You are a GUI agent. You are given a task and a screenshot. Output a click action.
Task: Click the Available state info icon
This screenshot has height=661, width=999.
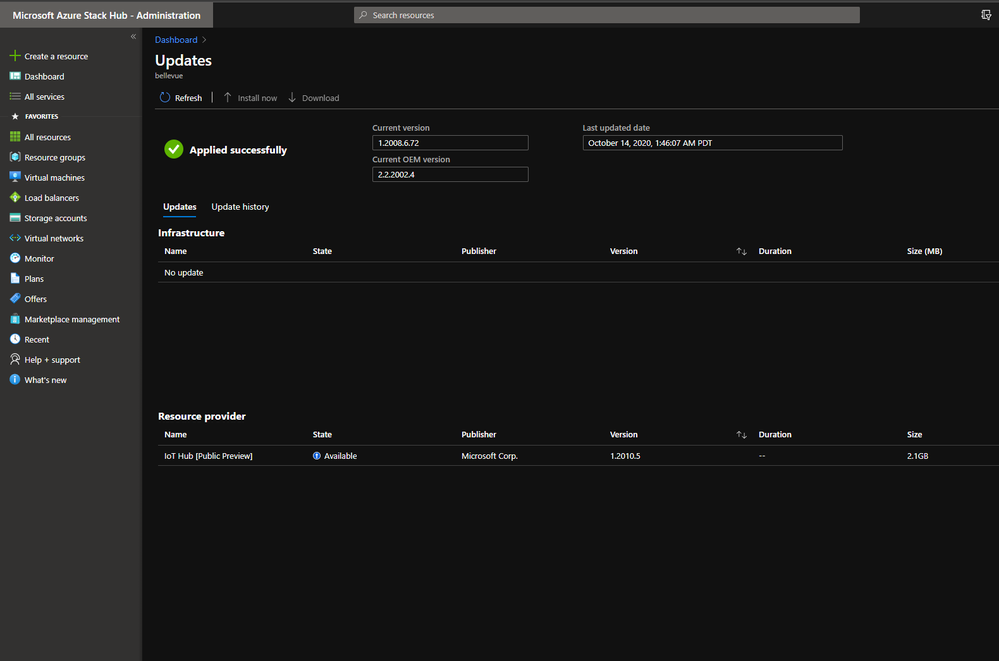click(317, 456)
